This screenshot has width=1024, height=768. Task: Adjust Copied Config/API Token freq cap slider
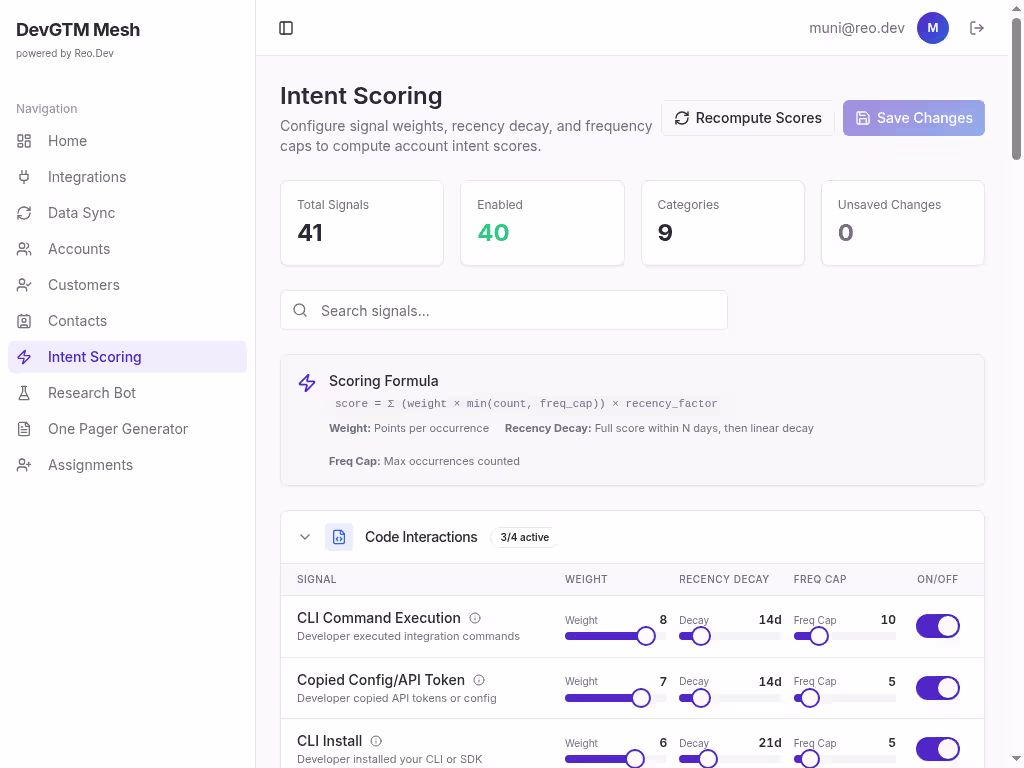click(x=844, y=698)
